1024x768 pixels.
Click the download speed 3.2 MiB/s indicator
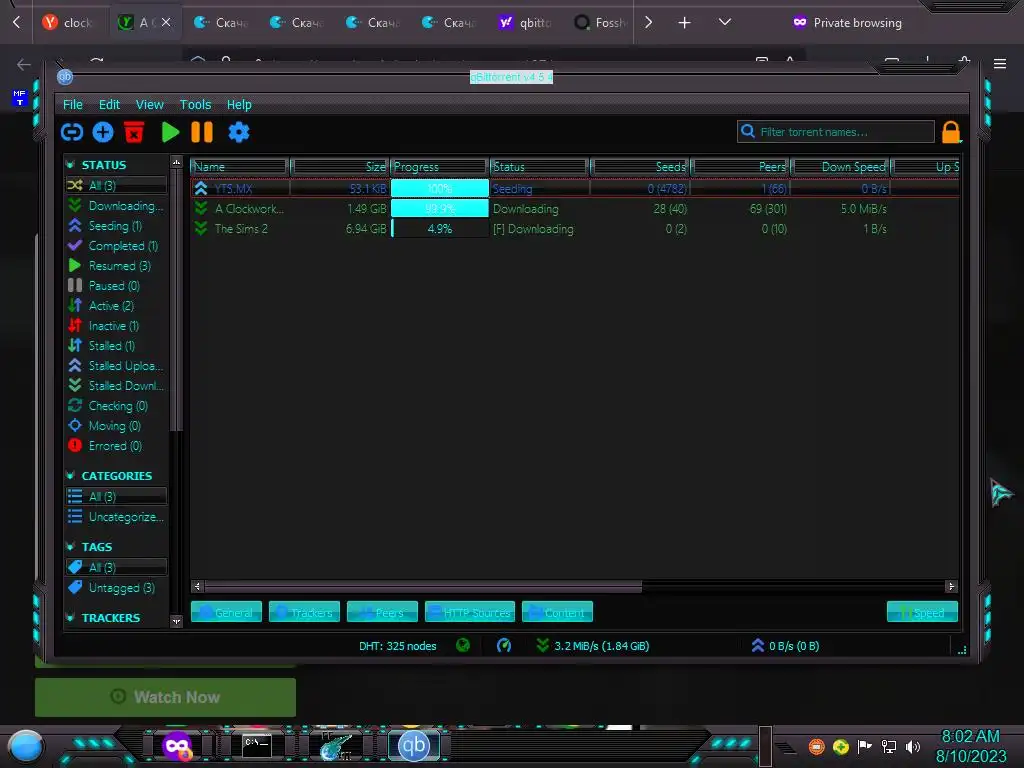click(x=593, y=646)
